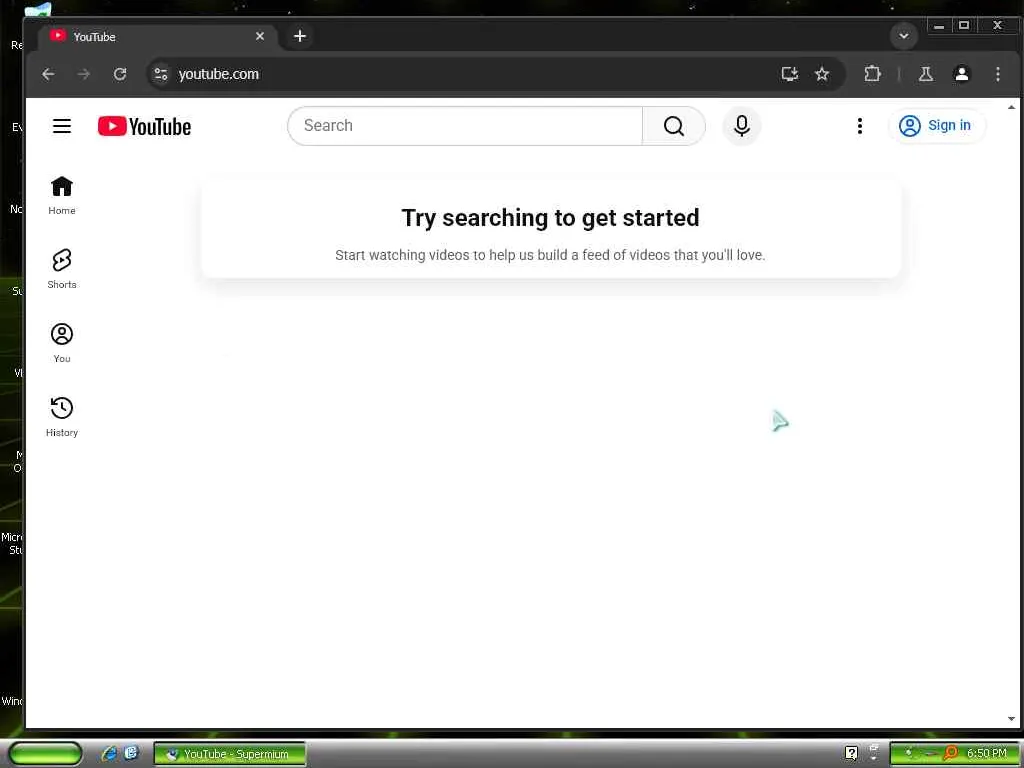This screenshot has width=1024, height=768.
Task: Open a new tab with plus button
Action: pyautogui.click(x=300, y=37)
